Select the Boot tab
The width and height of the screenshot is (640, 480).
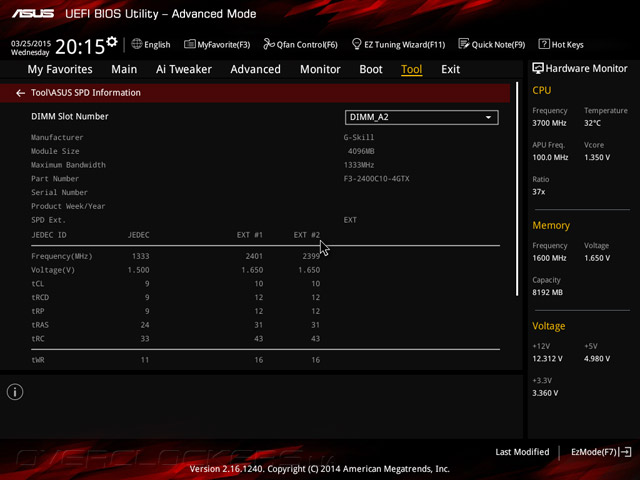[x=371, y=69]
